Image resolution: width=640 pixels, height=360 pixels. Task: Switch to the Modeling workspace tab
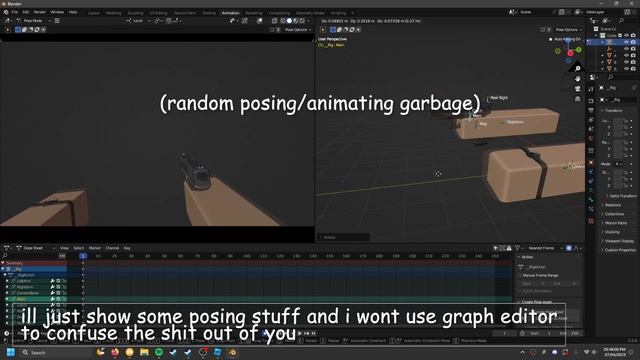(x=113, y=13)
